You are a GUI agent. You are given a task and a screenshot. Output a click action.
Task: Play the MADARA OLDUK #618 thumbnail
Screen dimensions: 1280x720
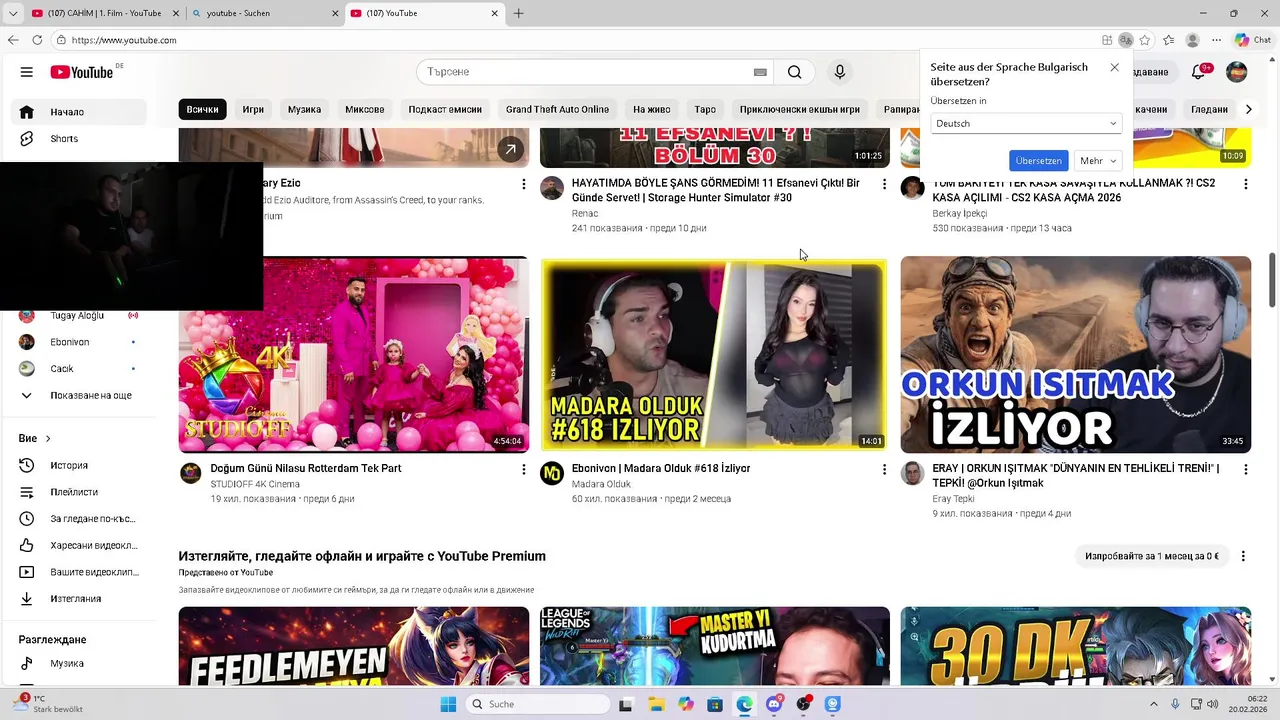pos(714,355)
